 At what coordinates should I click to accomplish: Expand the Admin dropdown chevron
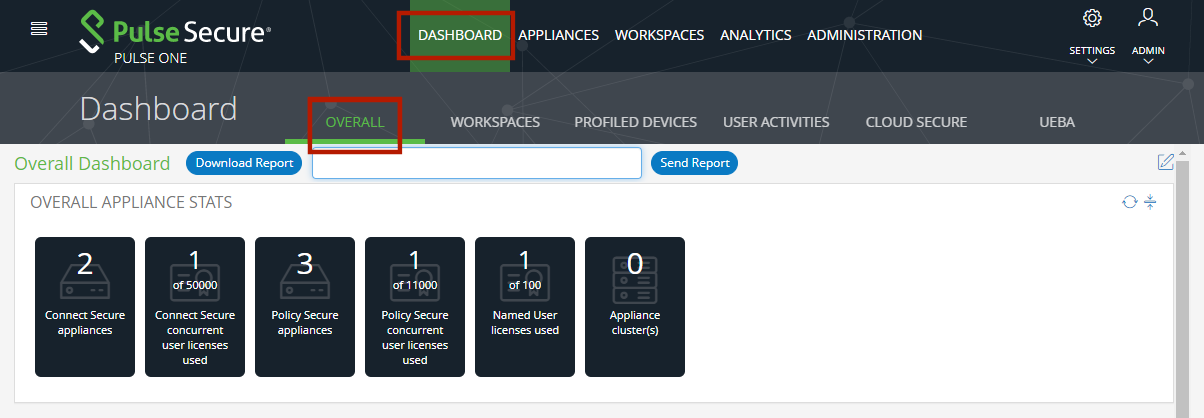[1148, 61]
